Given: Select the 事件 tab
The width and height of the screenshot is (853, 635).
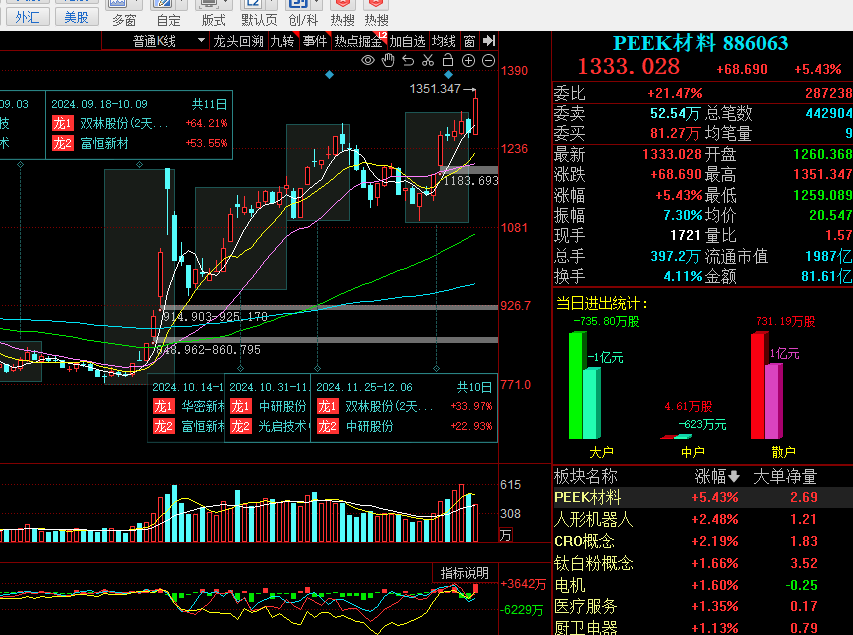Looking at the screenshot, I should [x=315, y=41].
